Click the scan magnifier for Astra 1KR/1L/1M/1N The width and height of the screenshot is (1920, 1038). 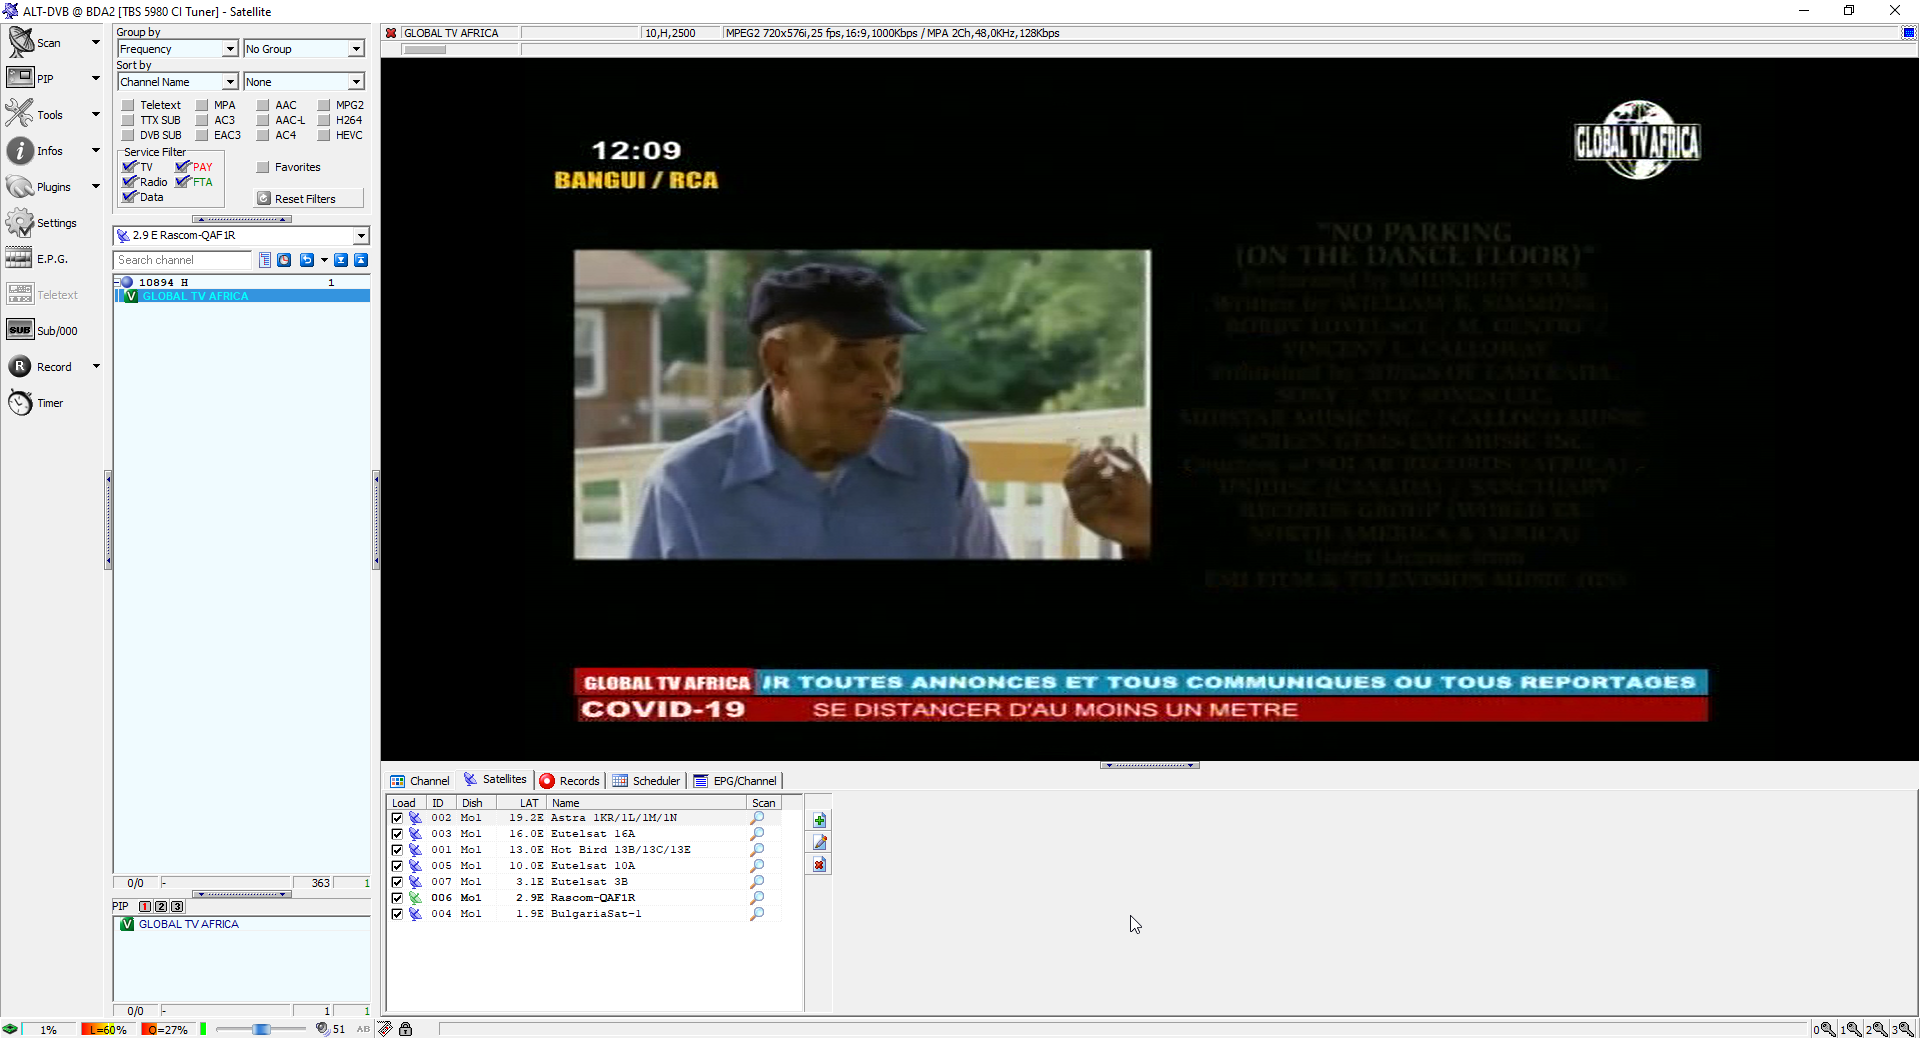pos(757,818)
